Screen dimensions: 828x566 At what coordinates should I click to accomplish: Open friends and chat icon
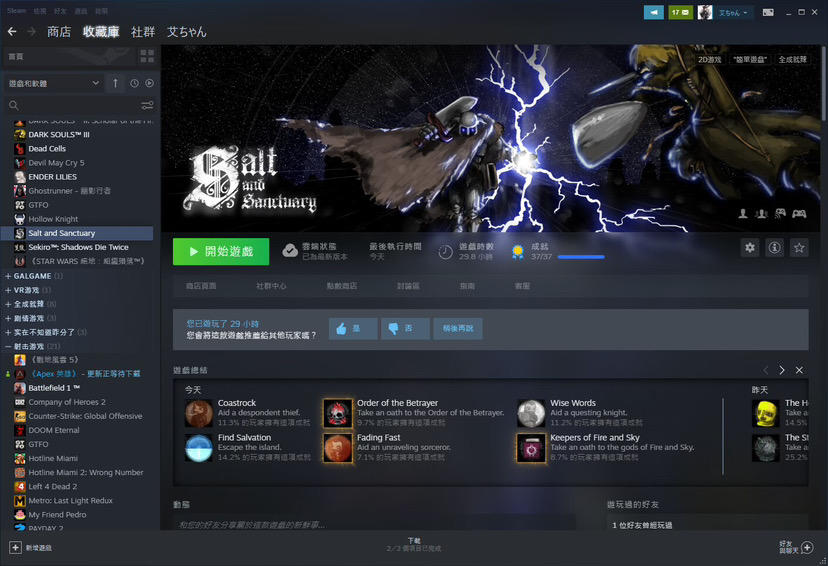[807, 548]
